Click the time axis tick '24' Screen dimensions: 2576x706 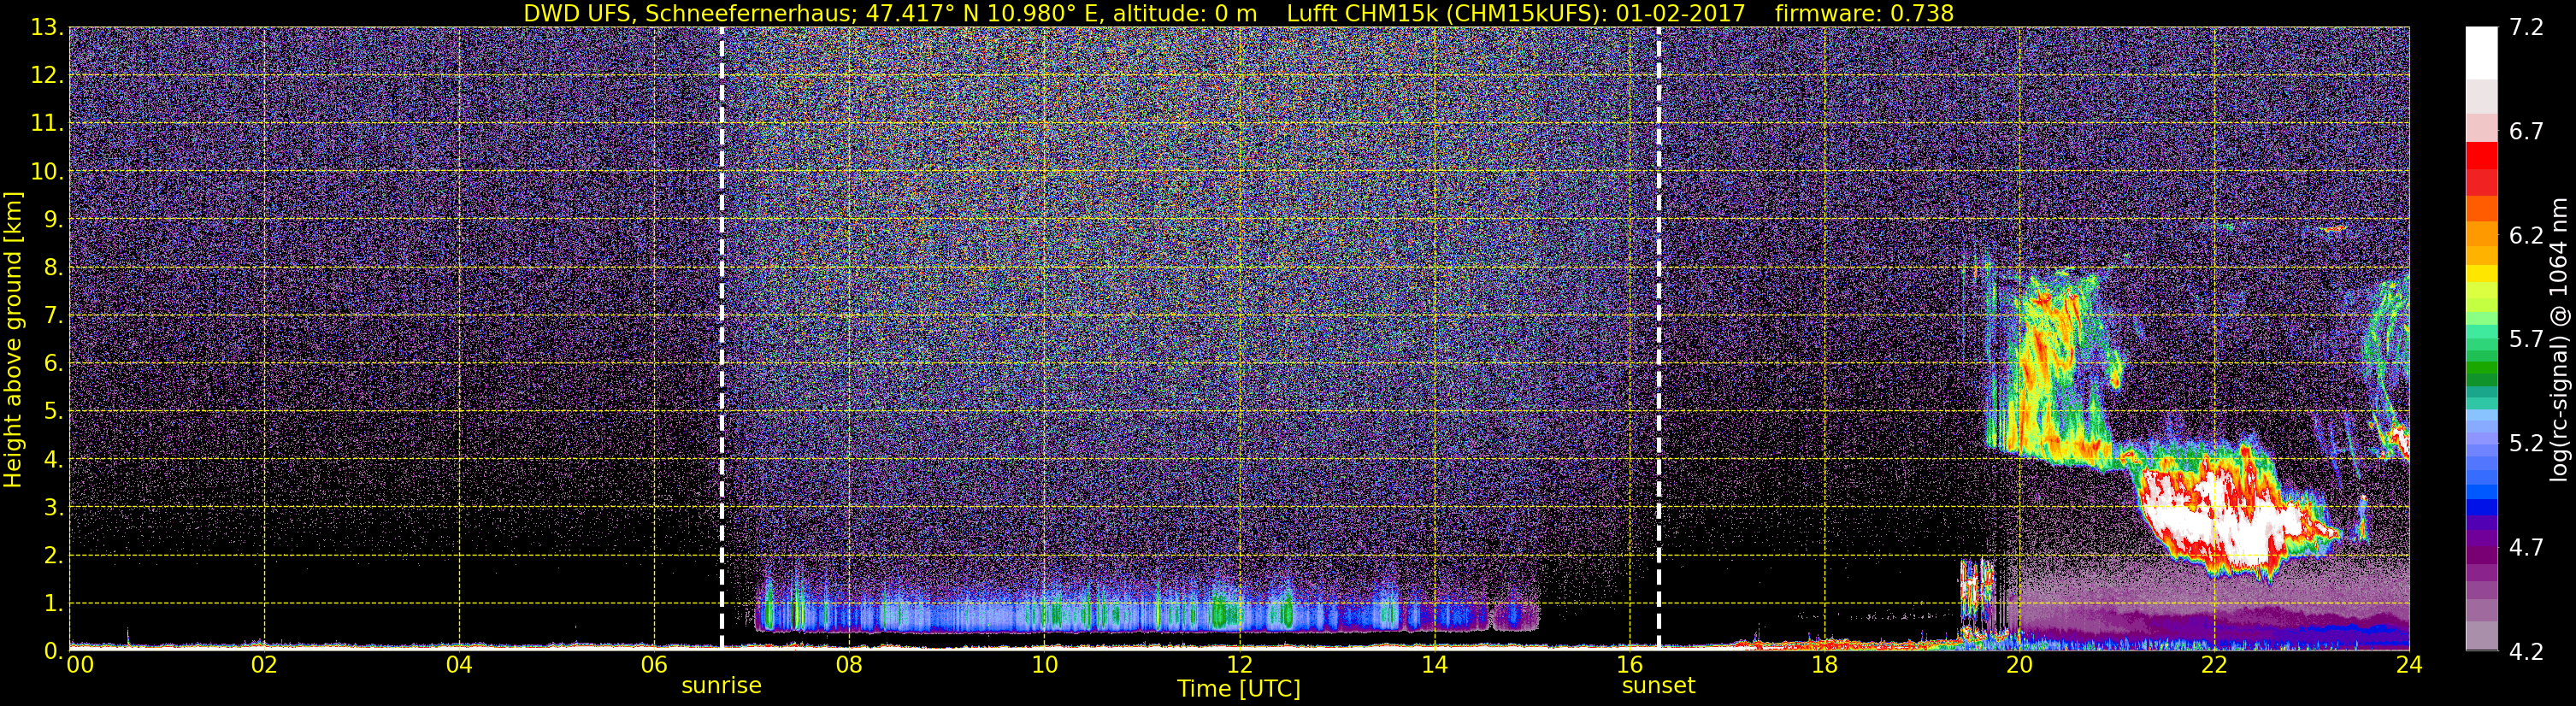(2409, 665)
